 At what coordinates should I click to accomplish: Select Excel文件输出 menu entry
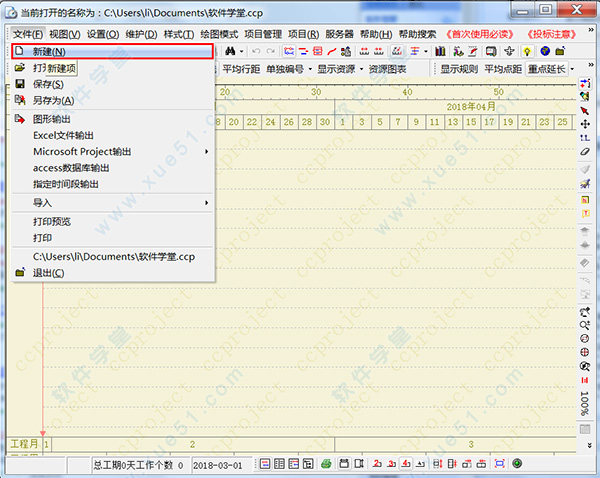pyautogui.click(x=64, y=135)
